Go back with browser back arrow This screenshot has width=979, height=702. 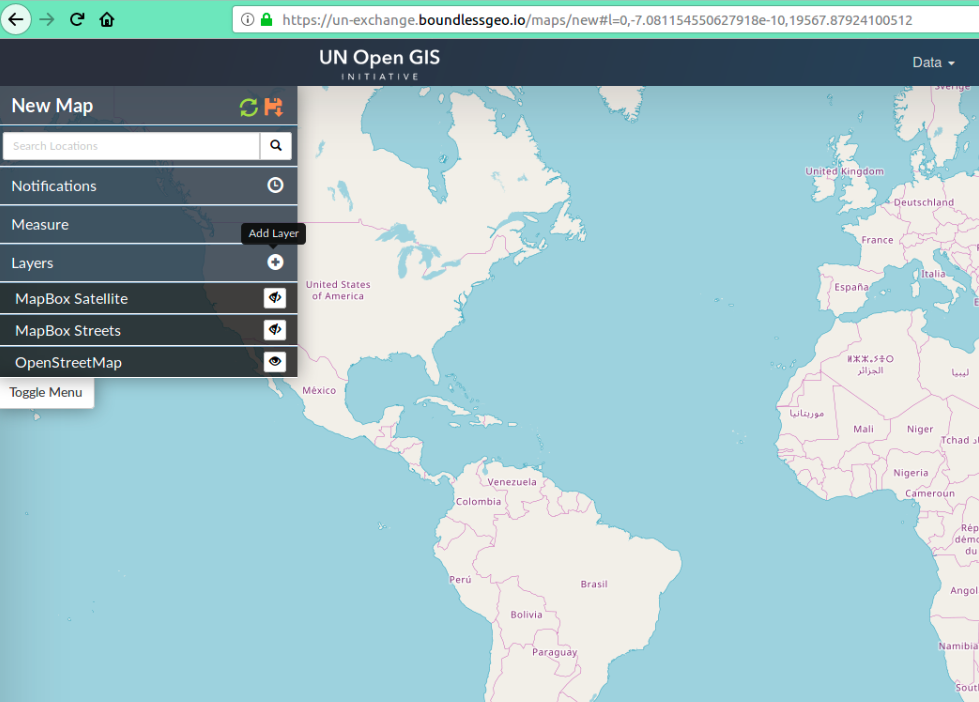17,19
